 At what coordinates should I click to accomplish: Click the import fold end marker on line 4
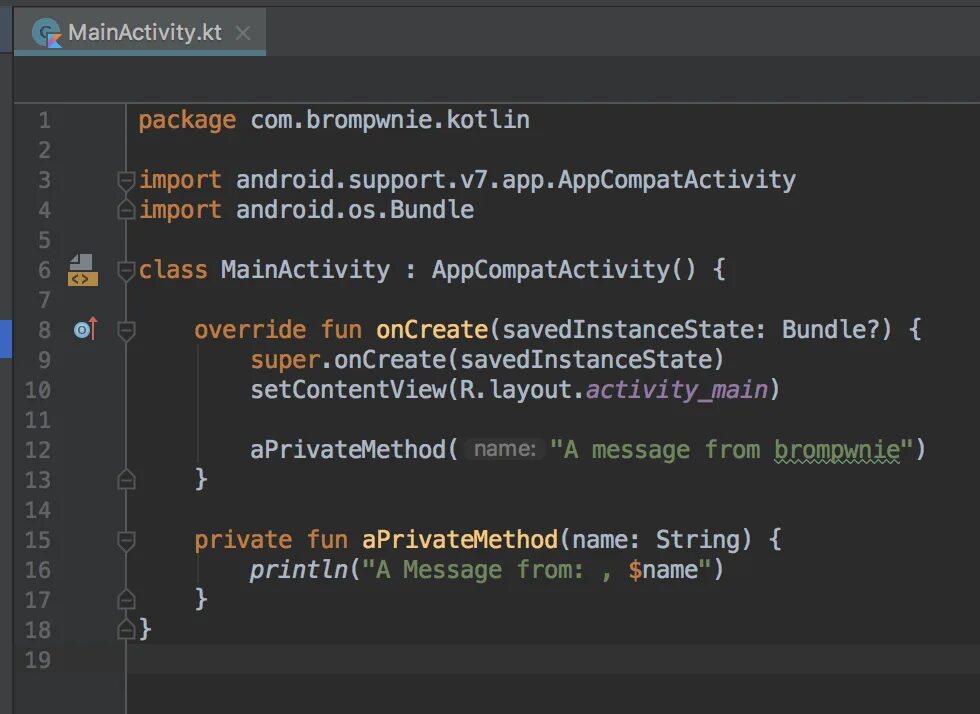126,210
